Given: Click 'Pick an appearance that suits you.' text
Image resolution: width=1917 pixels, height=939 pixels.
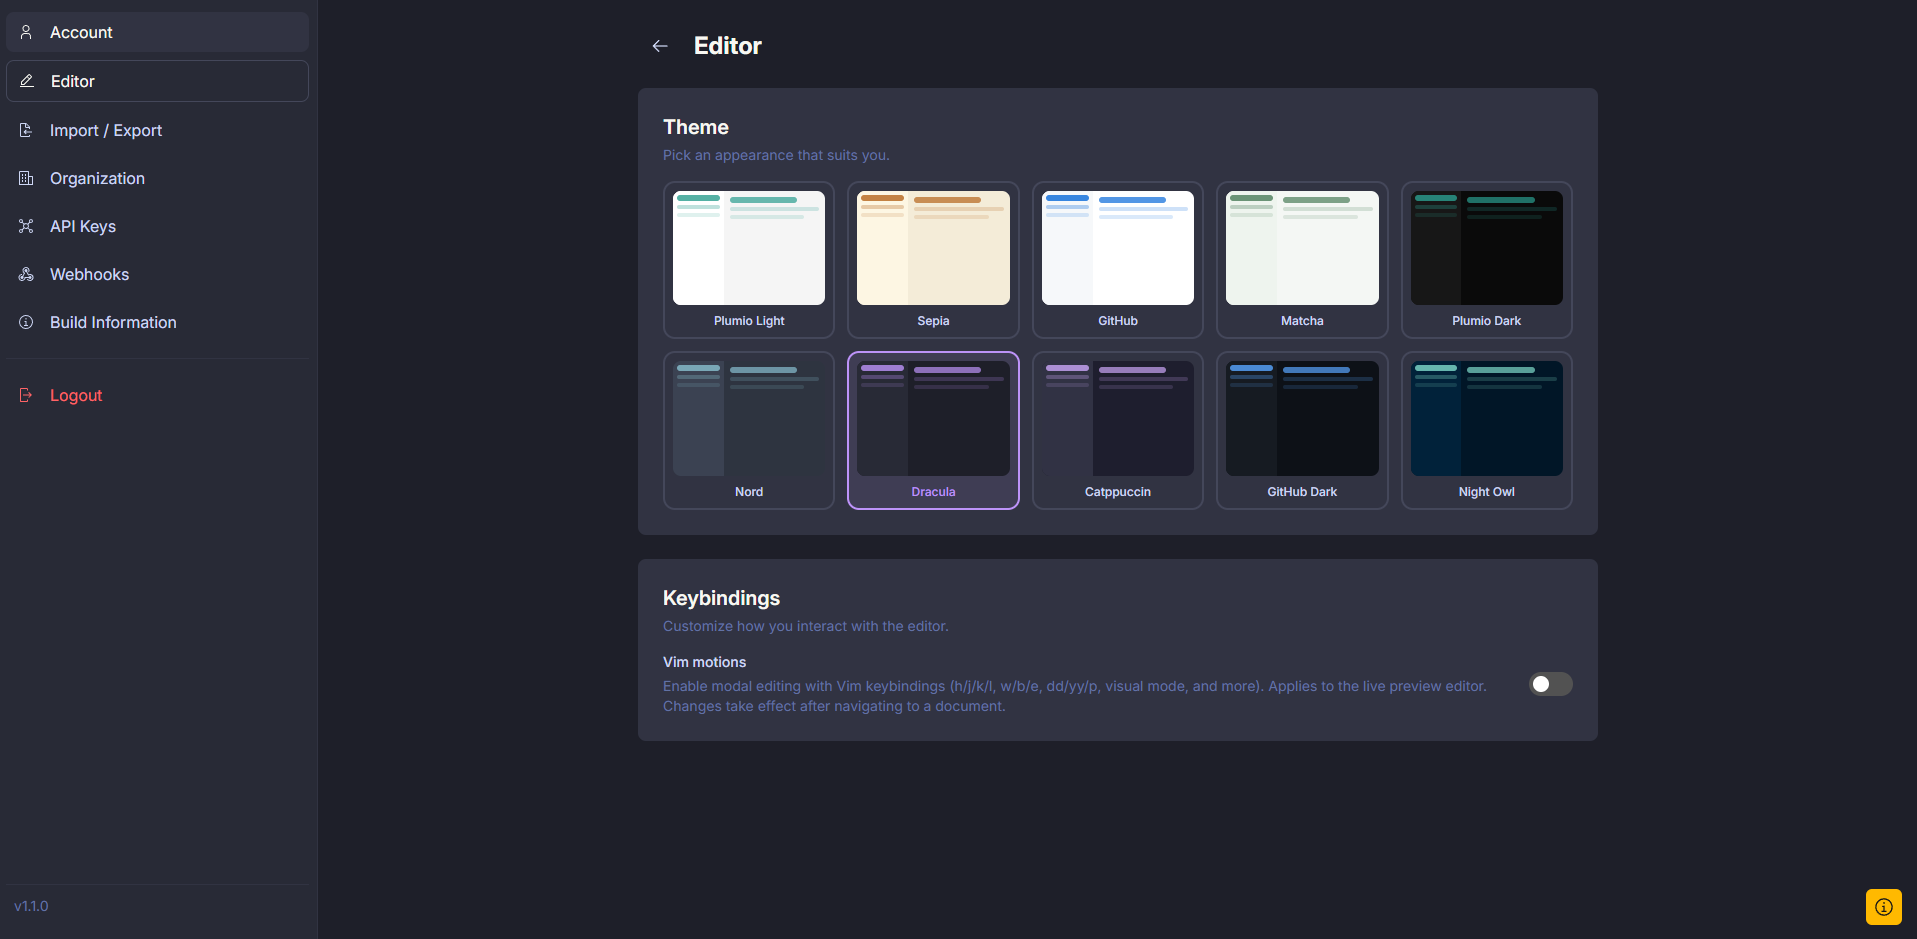Looking at the screenshot, I should pyautogui.click(x=776, y=155).
